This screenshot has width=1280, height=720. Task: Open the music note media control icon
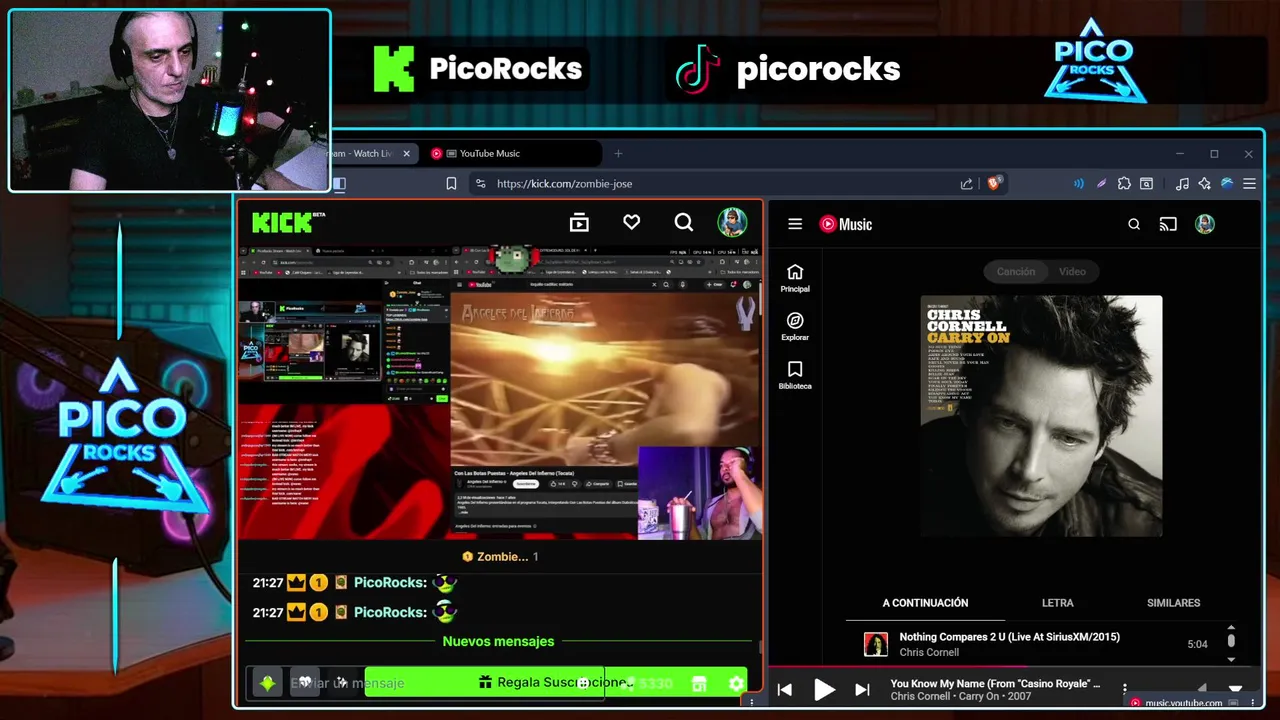[1182, 184]
